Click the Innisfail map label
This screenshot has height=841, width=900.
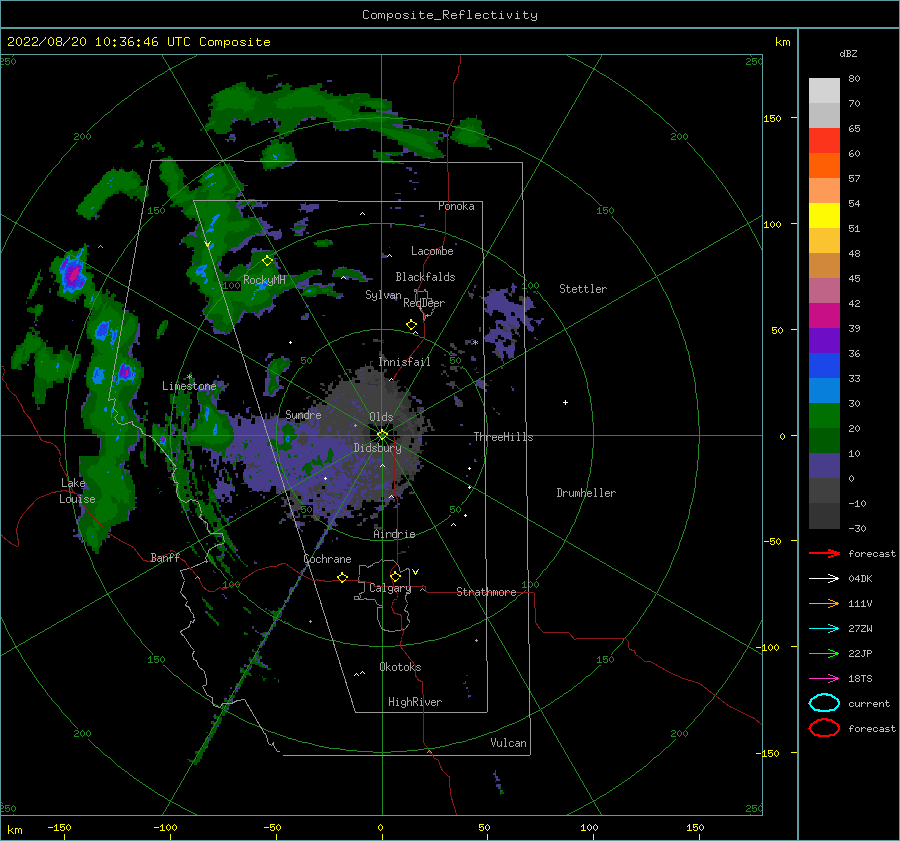[x=404, y=362]
